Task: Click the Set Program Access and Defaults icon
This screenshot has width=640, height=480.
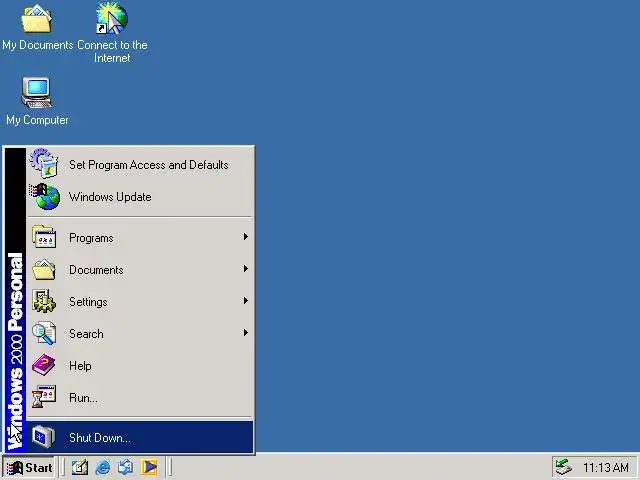Action: (x=44, y=164)
